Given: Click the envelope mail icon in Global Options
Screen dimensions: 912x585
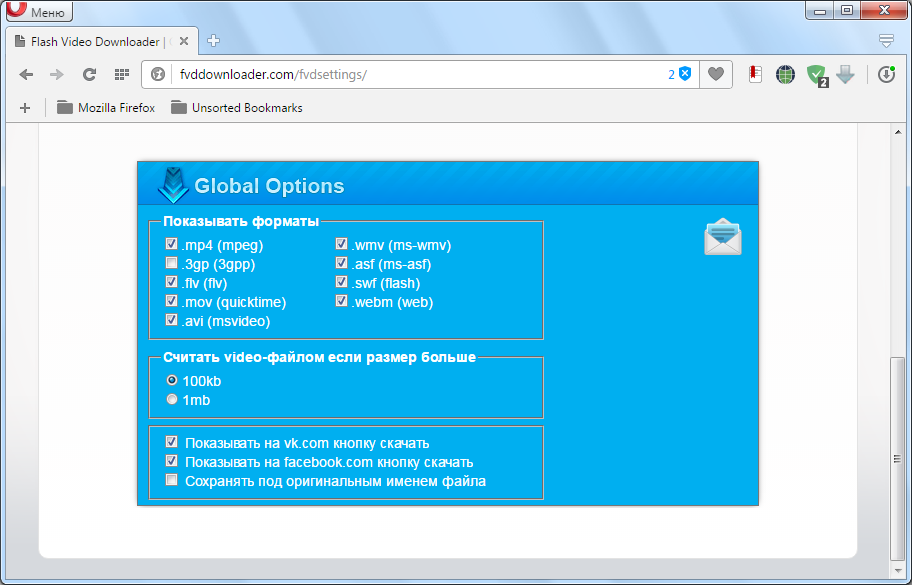Looking at the screenshot, I should [x=722, y=237].
